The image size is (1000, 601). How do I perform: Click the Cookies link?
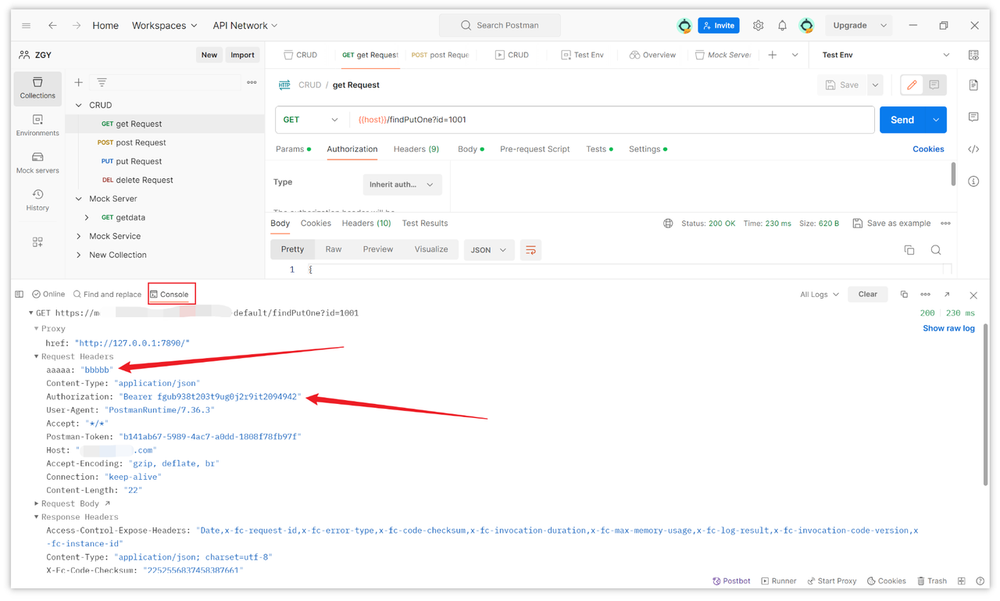point(928,149)
